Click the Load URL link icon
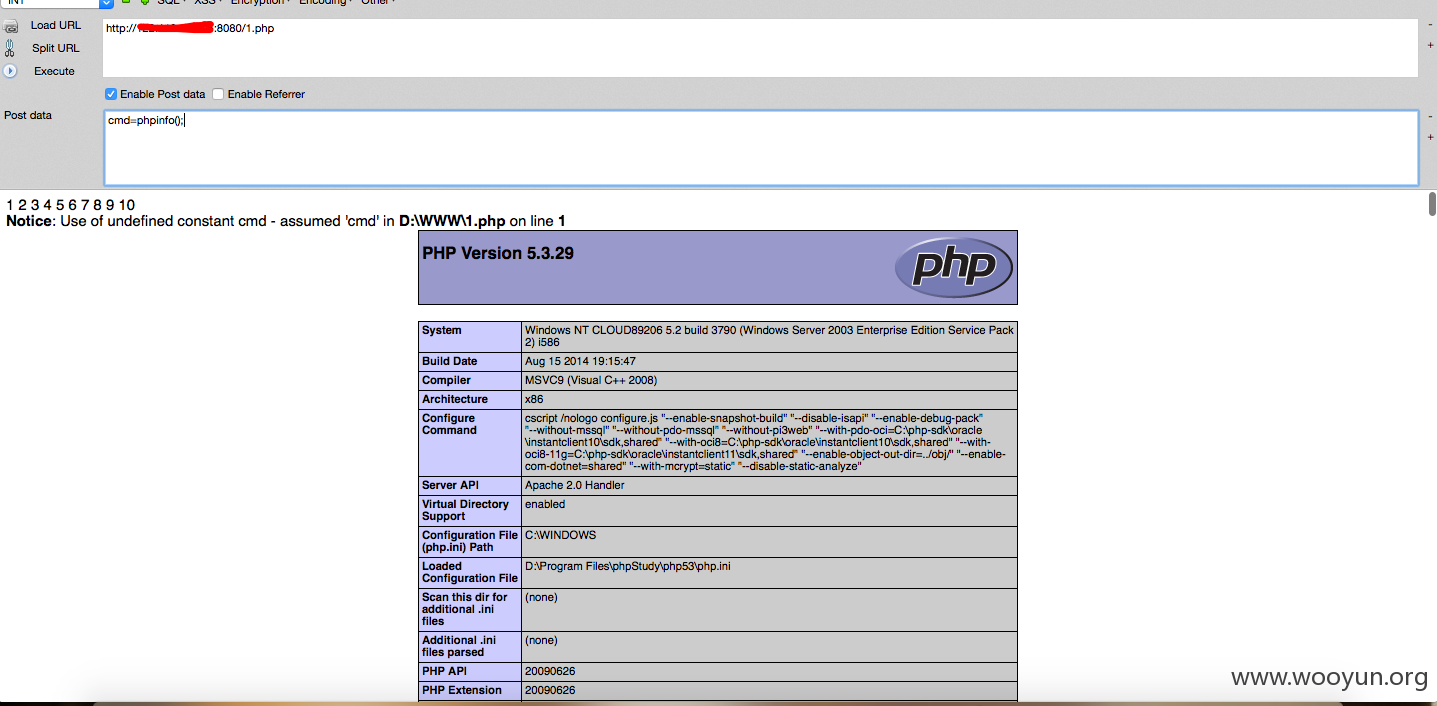 (10, 26)
